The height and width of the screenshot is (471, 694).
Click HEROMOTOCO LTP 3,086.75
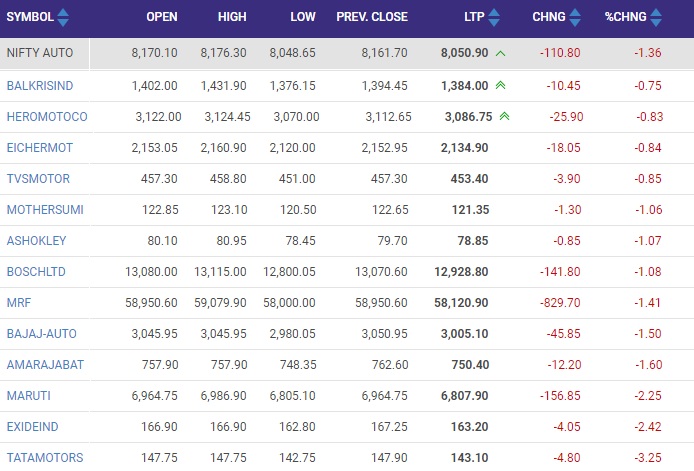coord(468,116)
